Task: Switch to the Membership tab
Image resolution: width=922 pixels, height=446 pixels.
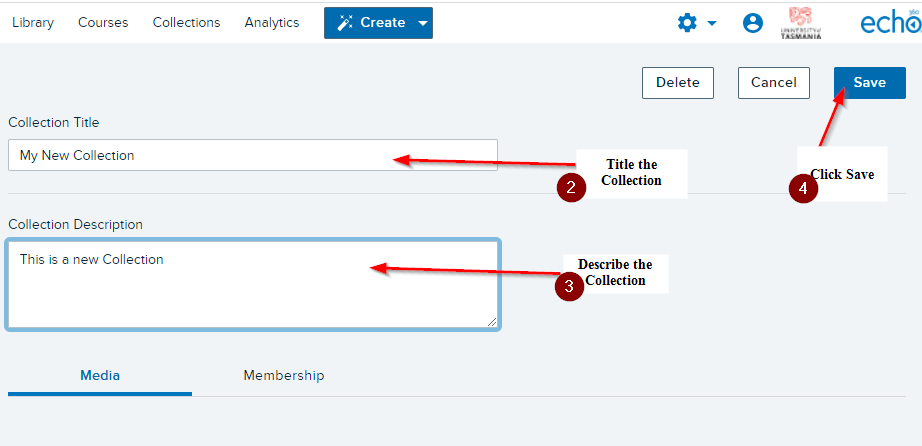Action: coord(284,375)
